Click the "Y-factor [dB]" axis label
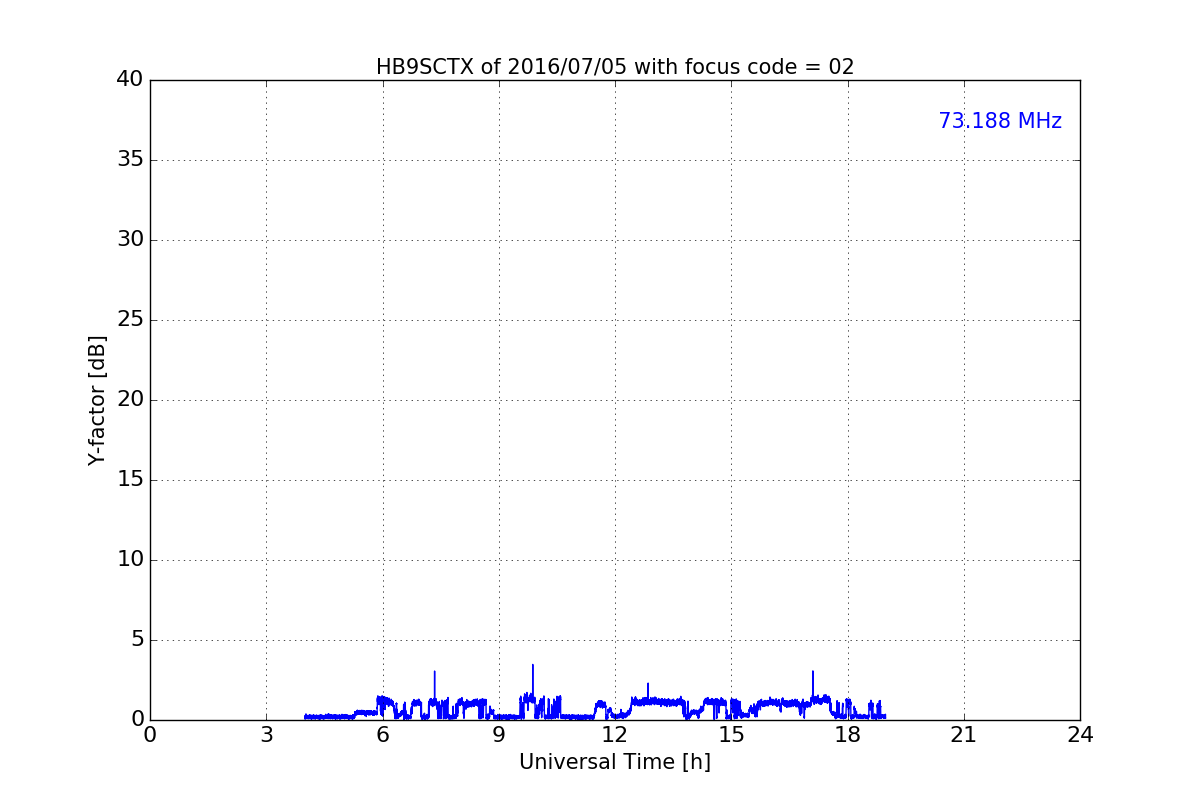The height and width of the screenshot is (800, 1200). coord(97,400)
